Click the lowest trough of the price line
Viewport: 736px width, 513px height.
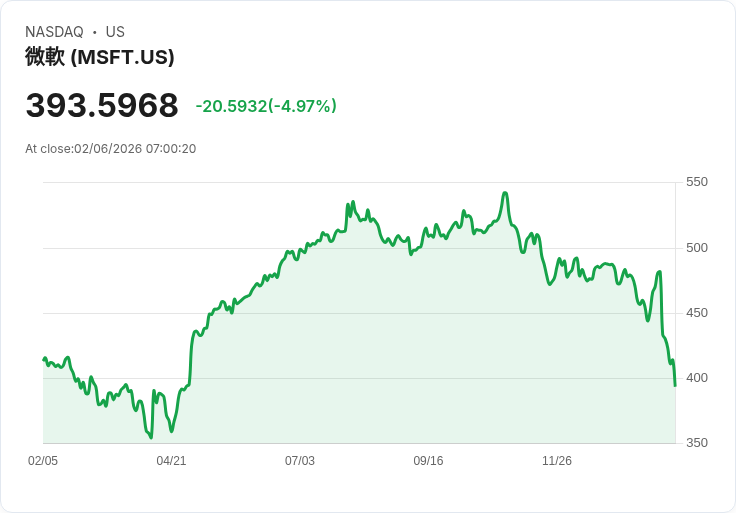pyautogui.click(x=151, y=438)
